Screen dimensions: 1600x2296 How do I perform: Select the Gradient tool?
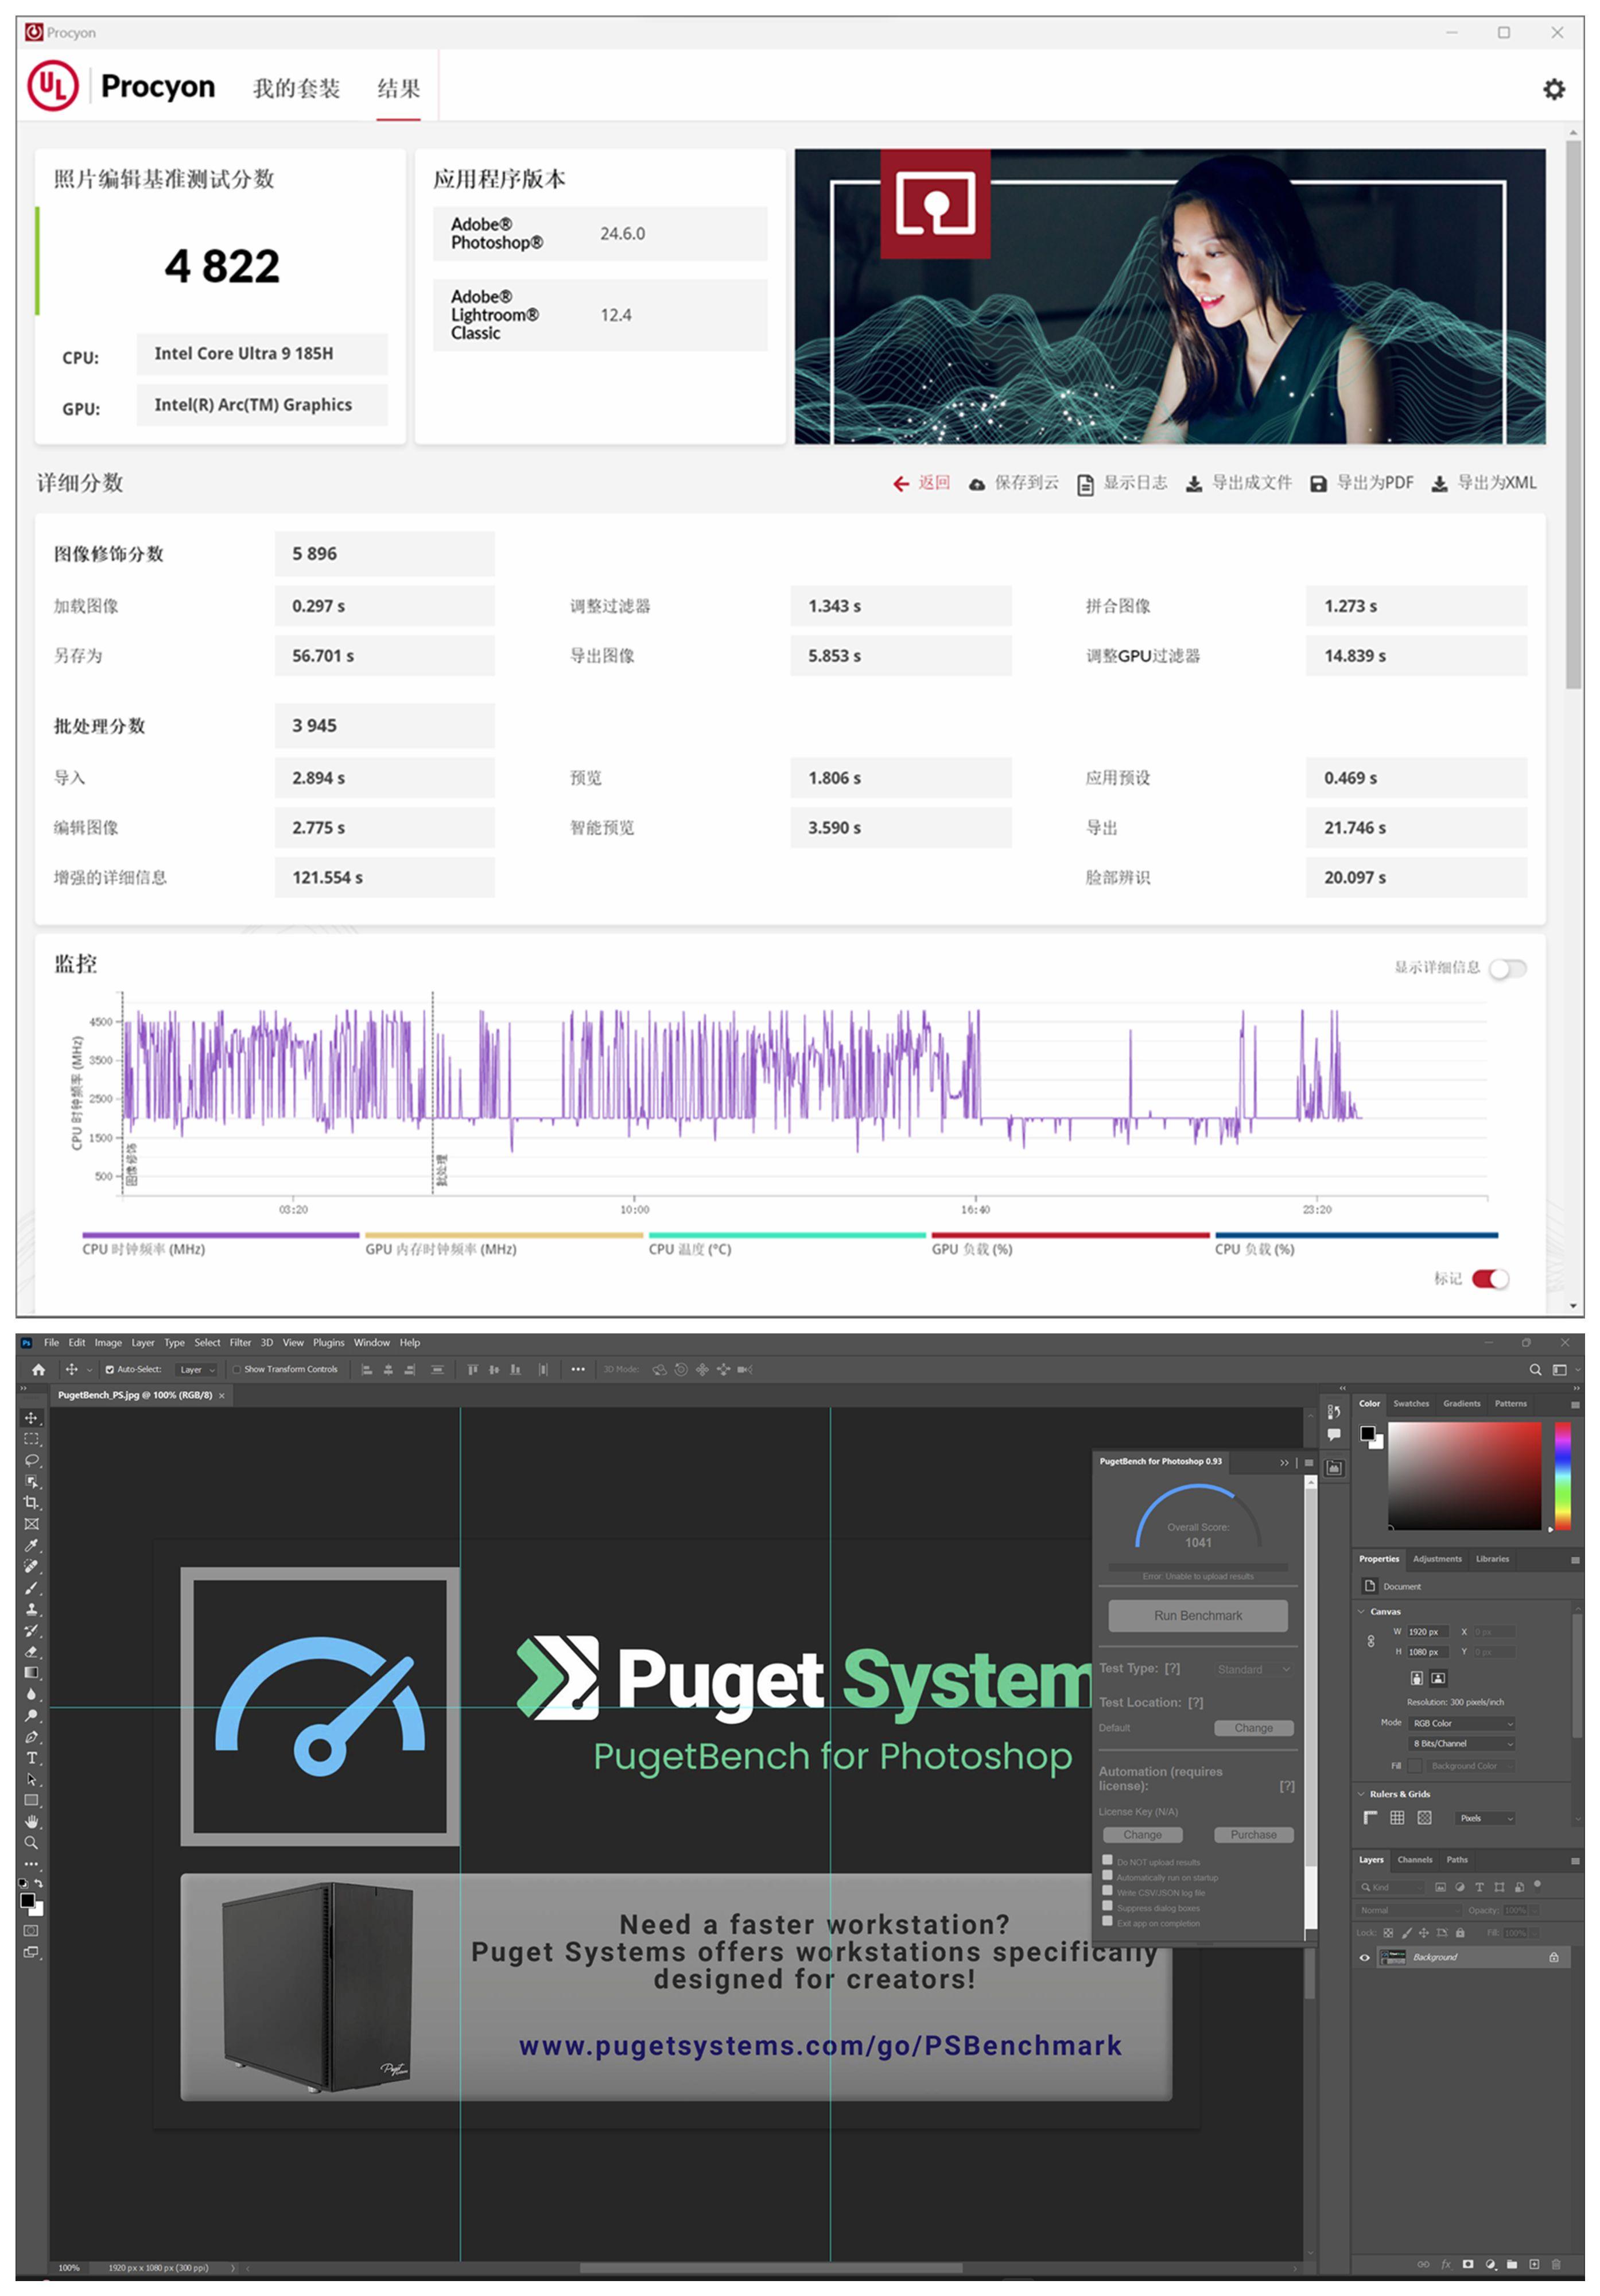[31, 1673]
